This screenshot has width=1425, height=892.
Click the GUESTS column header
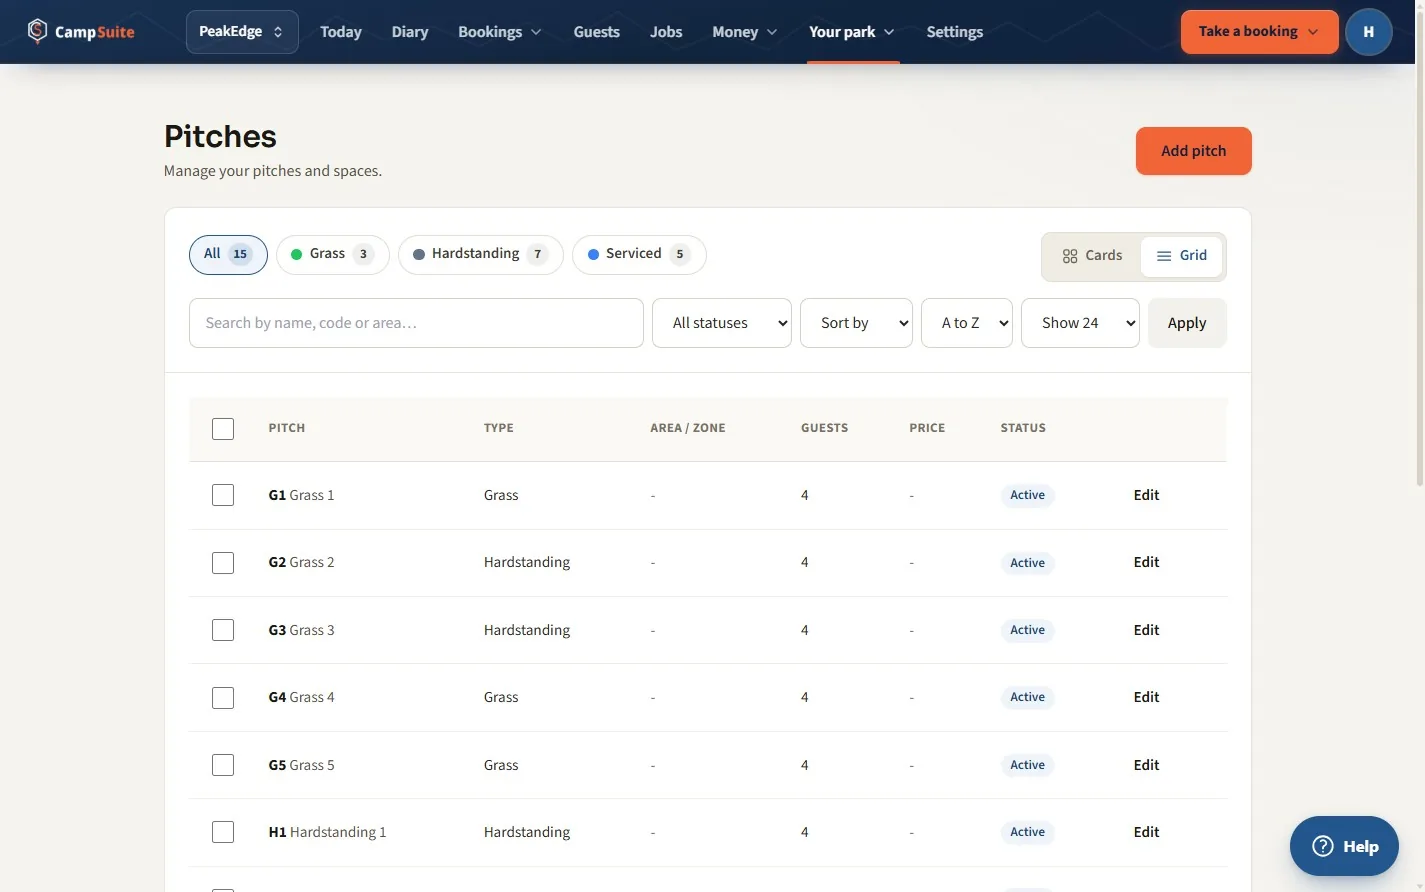pyautogui.click(x=824, y=428)
